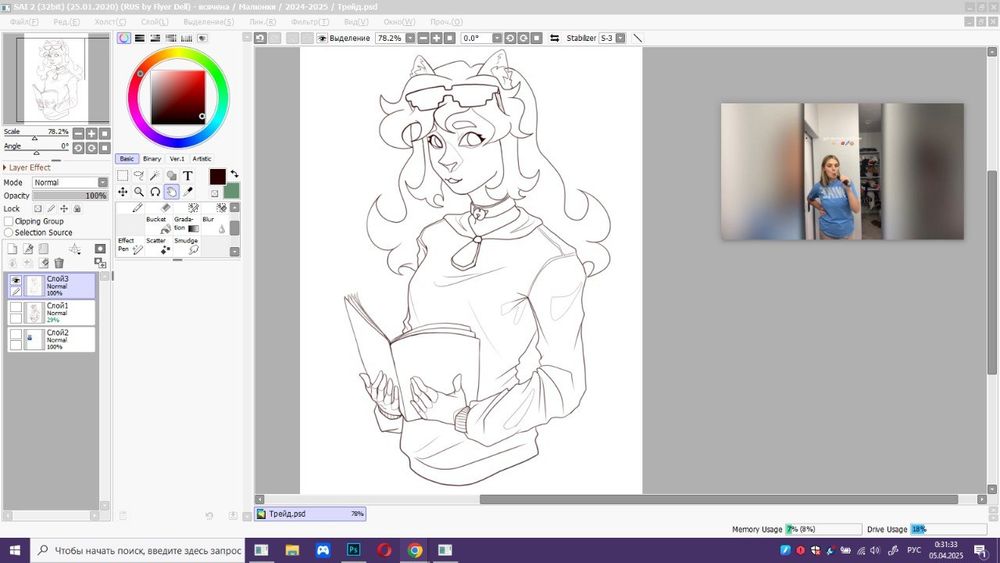Image resolution: width=1000 pixels, height=563 pixels.
Task: Select the Hand pan tool
Action: pos(172,191)
